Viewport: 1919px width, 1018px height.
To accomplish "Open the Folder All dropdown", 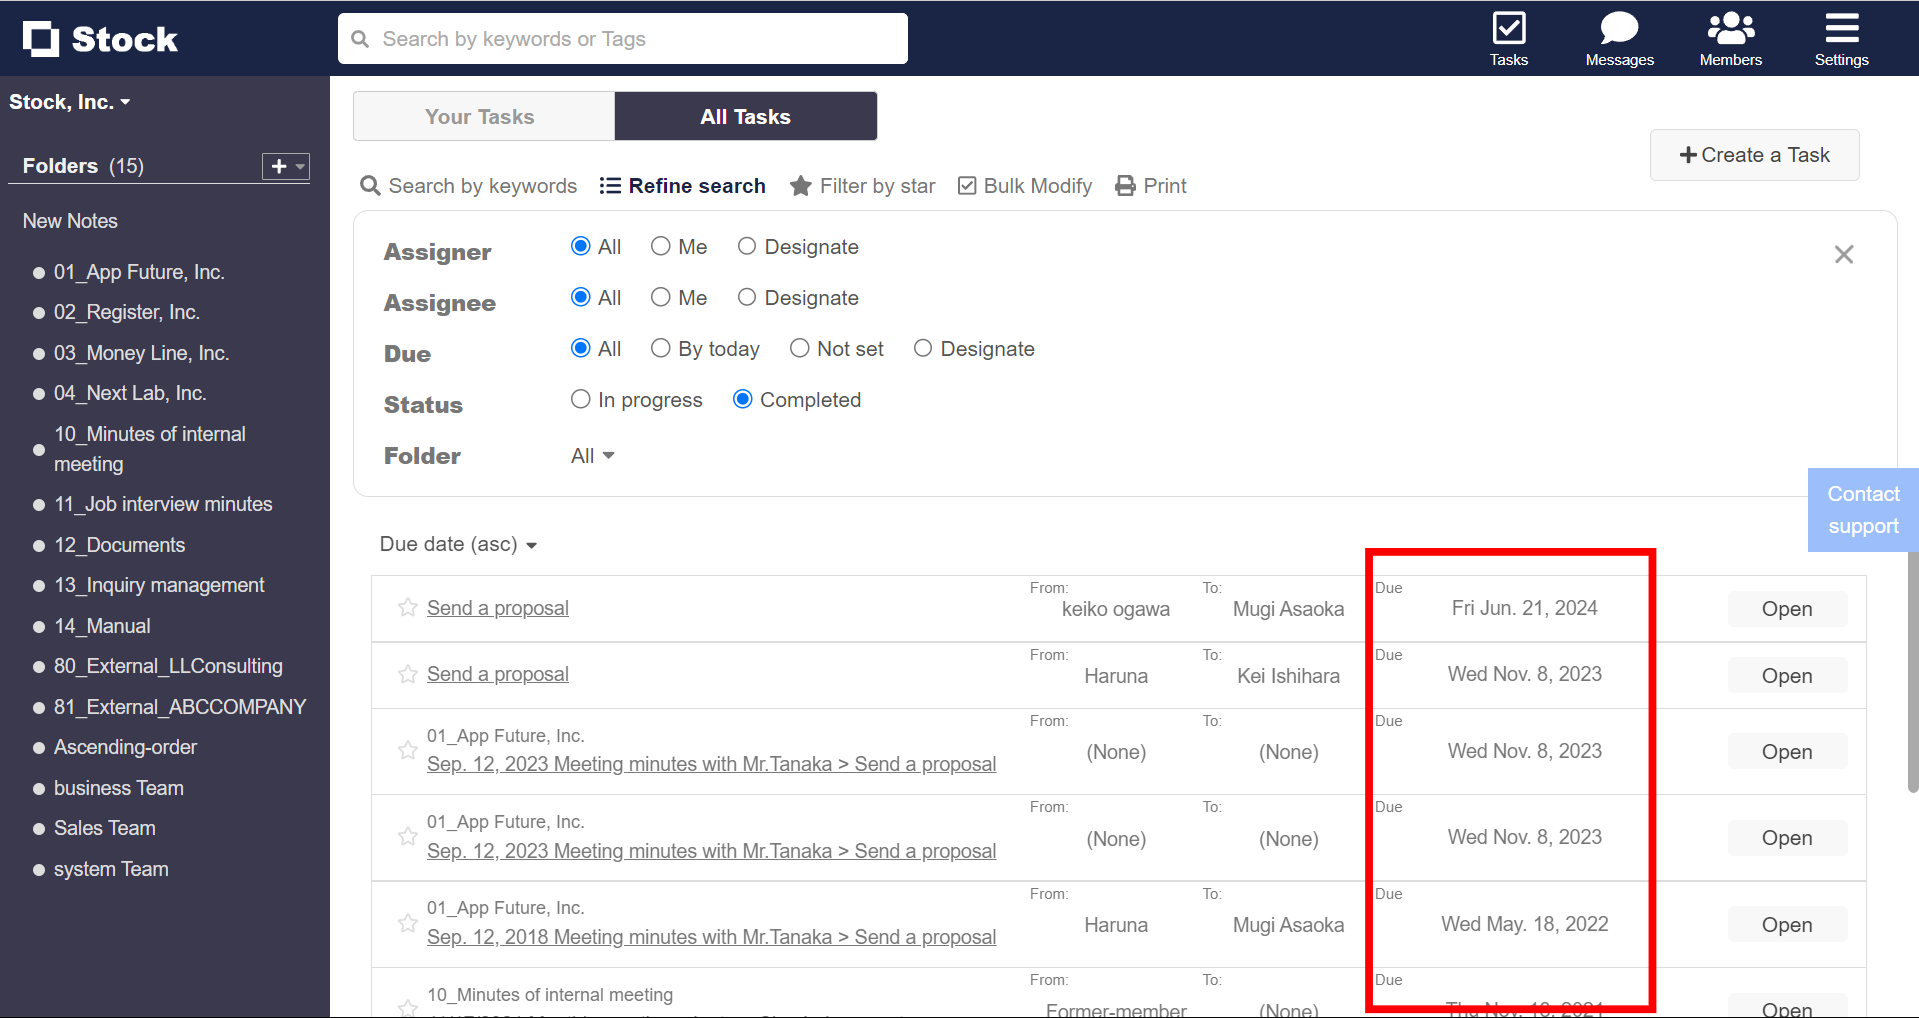I will (591, 455).
